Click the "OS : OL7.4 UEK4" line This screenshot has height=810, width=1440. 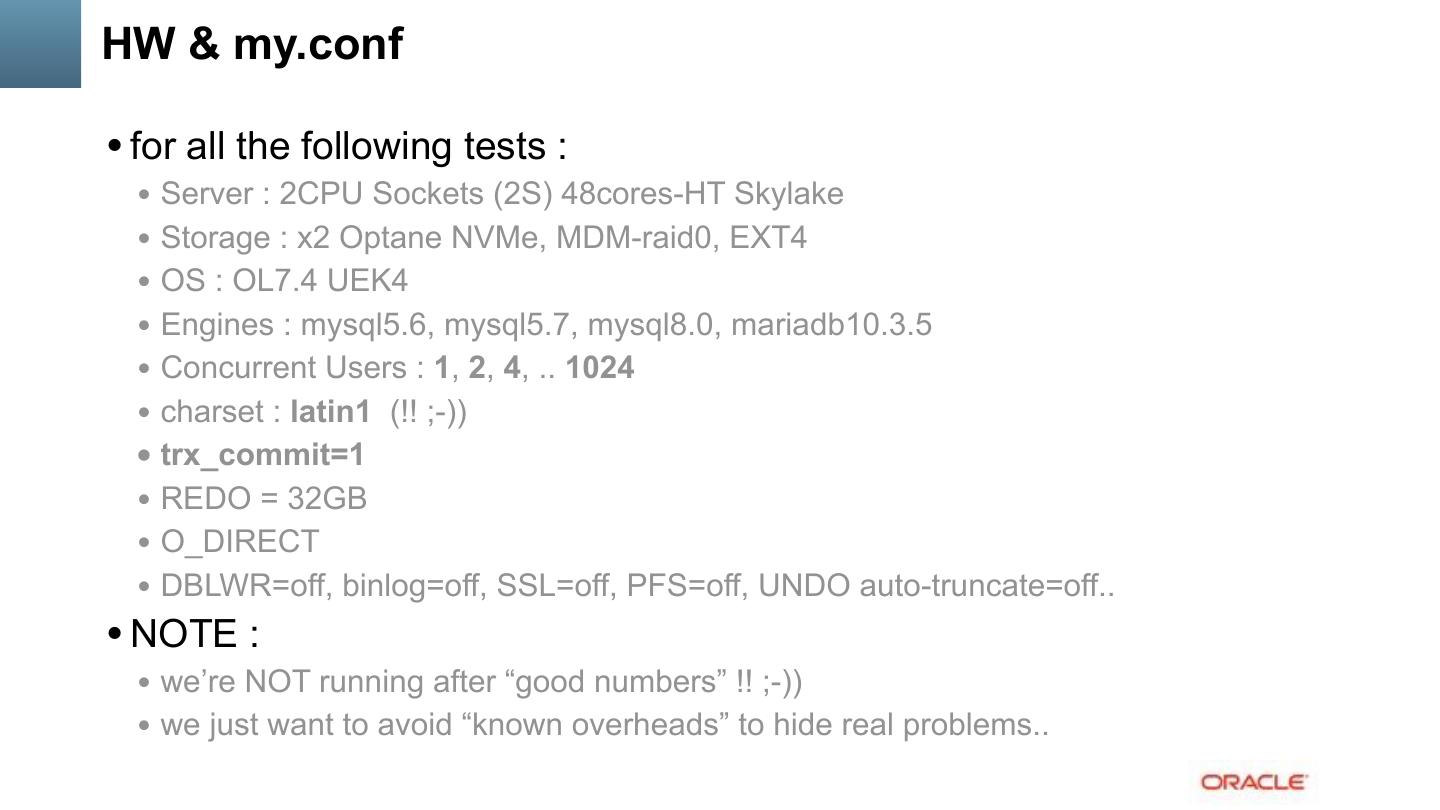pos(284,281)
